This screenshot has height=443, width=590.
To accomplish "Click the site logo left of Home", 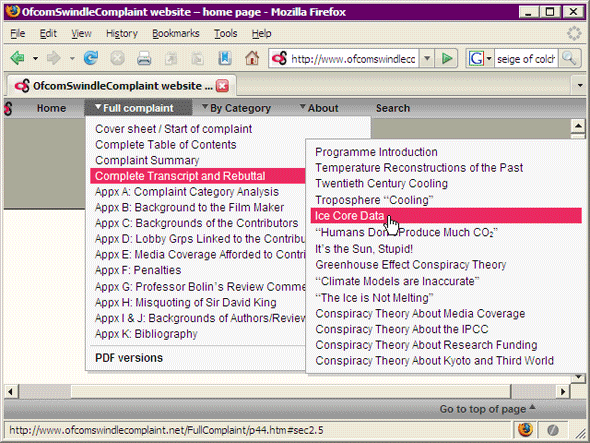I will pyautogui.click(x=8, y=108).
